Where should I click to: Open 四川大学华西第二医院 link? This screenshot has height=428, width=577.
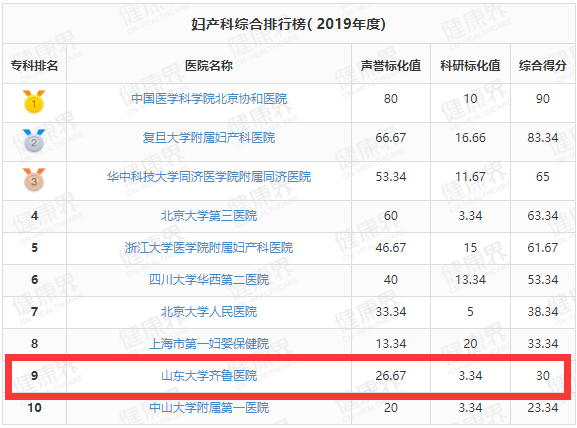pyautogui.click(x=209, y=280)
